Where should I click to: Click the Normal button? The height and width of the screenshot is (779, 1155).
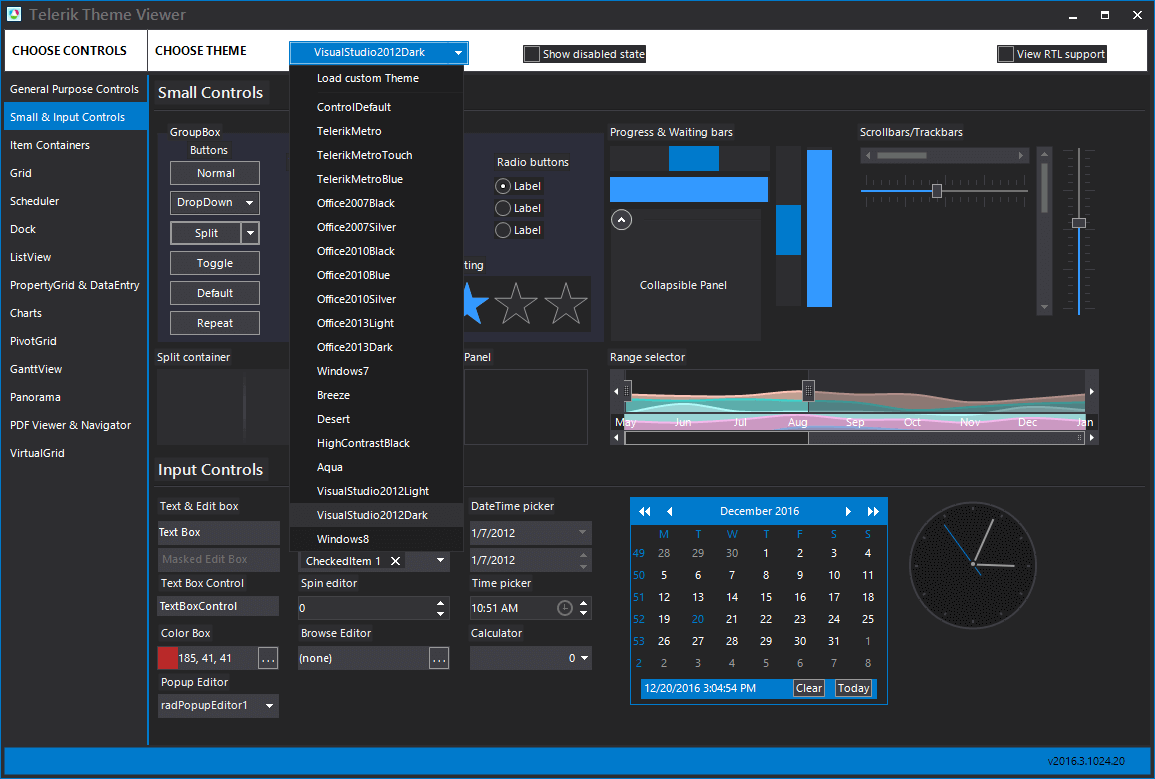[x=215, y=173]
